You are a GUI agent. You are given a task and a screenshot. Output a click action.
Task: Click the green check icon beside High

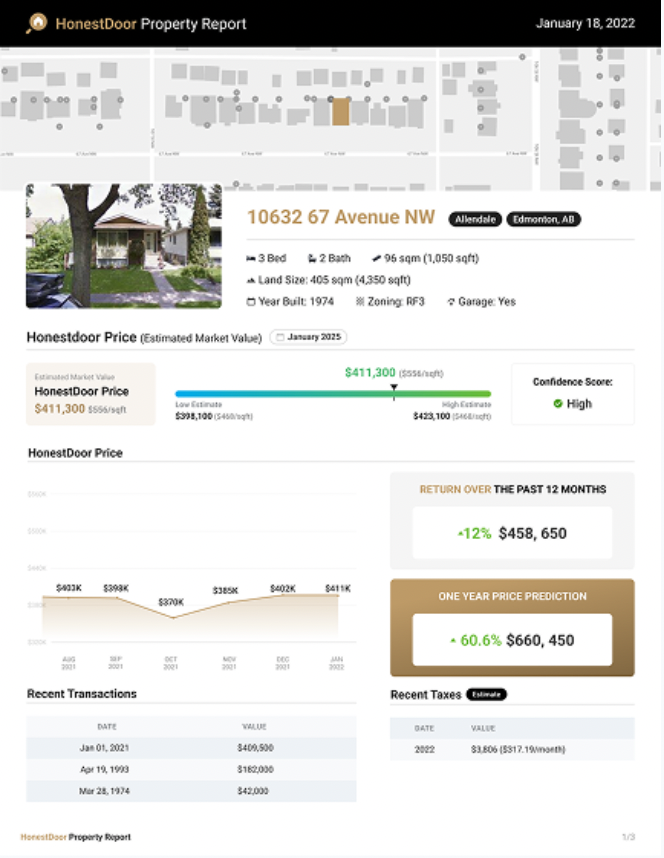(x=558, y=404)
